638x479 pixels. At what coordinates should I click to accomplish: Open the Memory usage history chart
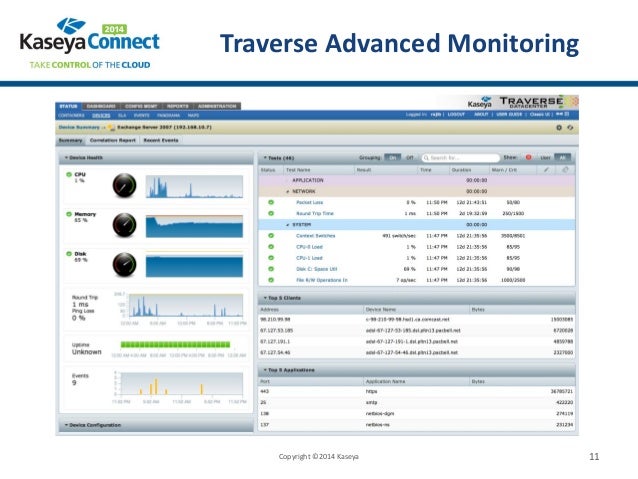[194, 226]
